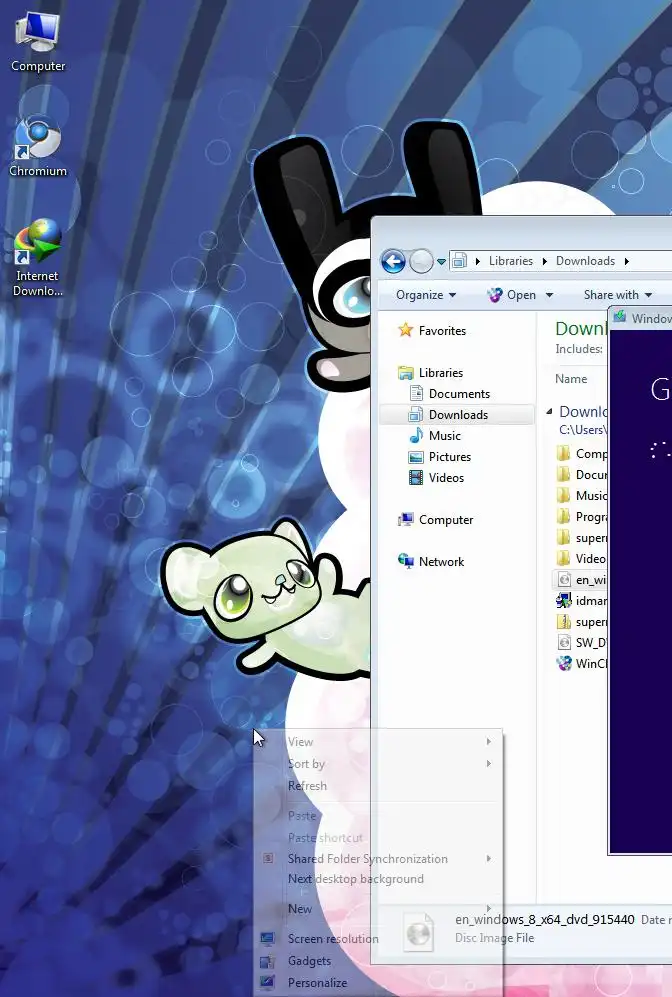Select the WinCl application file

582,664
